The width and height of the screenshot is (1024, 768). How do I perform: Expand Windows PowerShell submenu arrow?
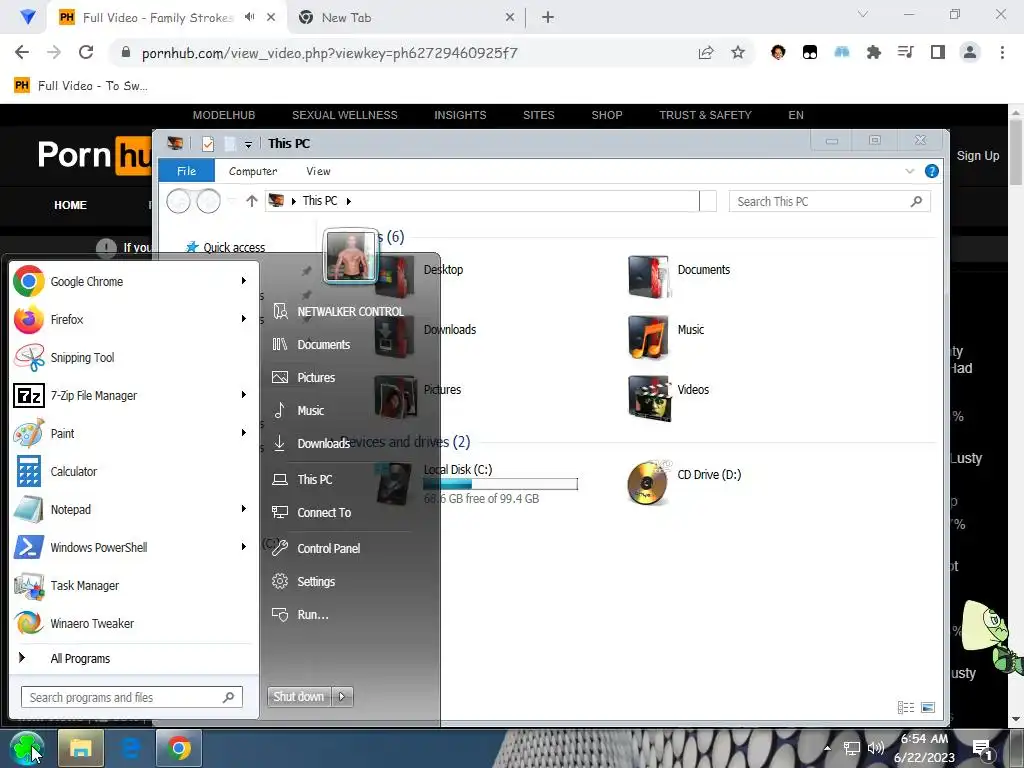tap(244, 547)
